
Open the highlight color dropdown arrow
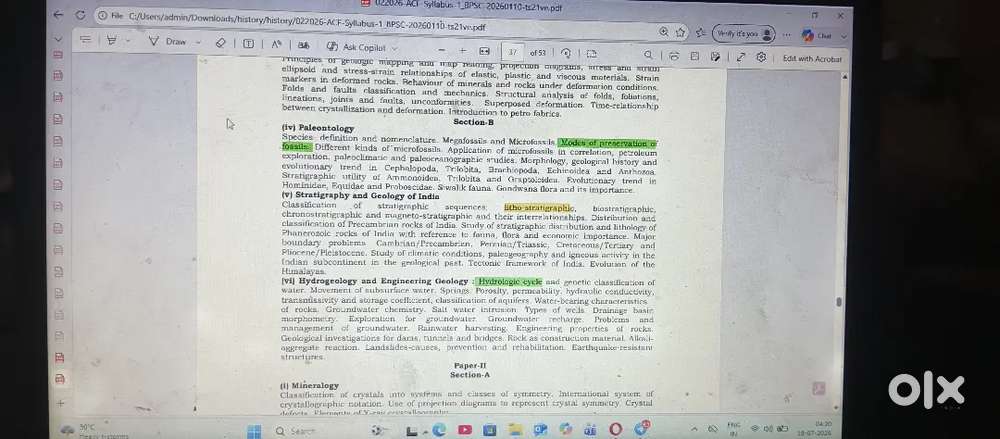(x=128, y=41)
